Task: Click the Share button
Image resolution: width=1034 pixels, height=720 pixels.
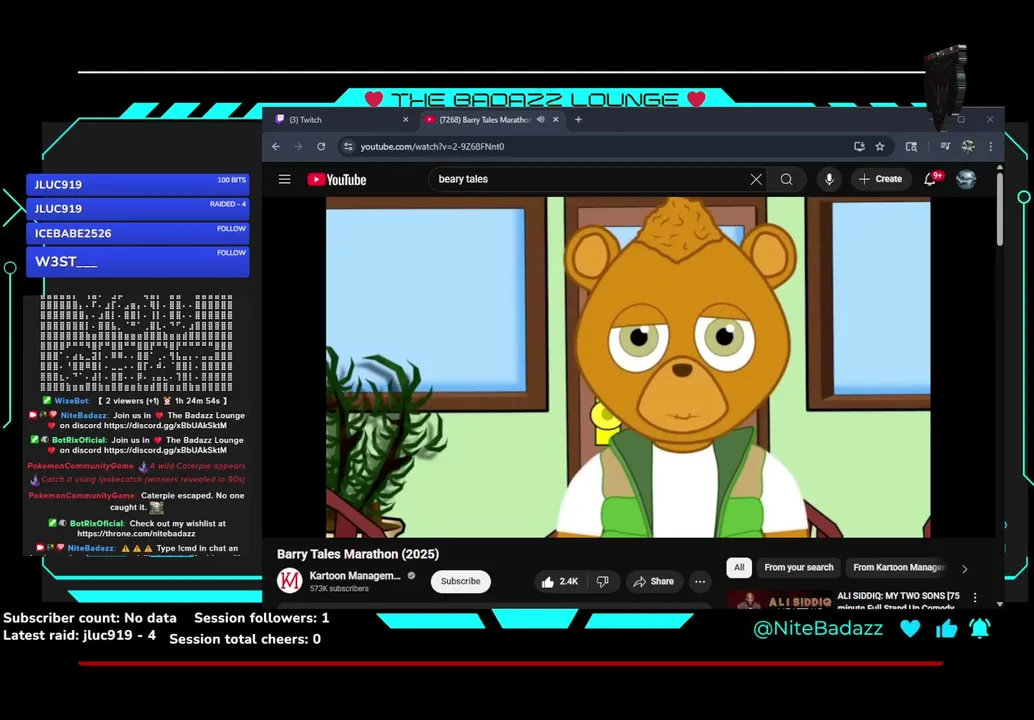Action: coord(654,582)
